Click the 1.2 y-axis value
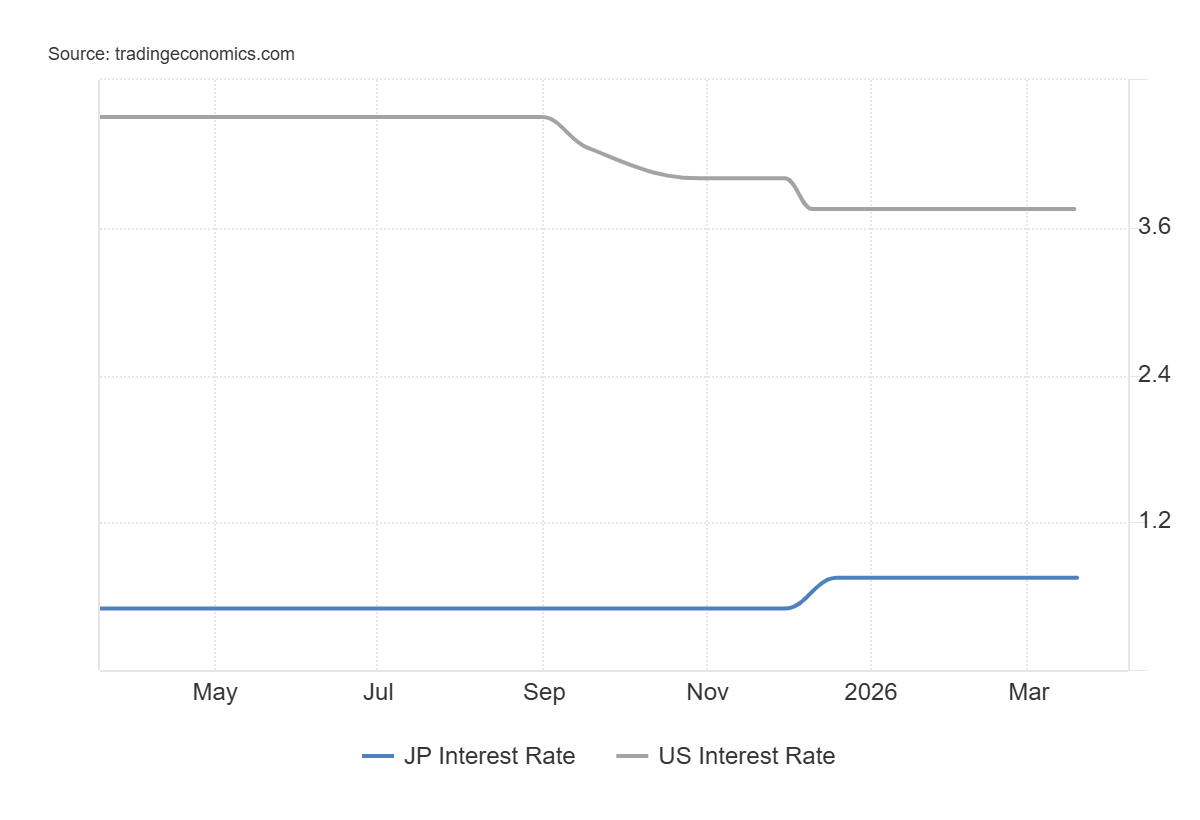 click(x=1154, y=522)
